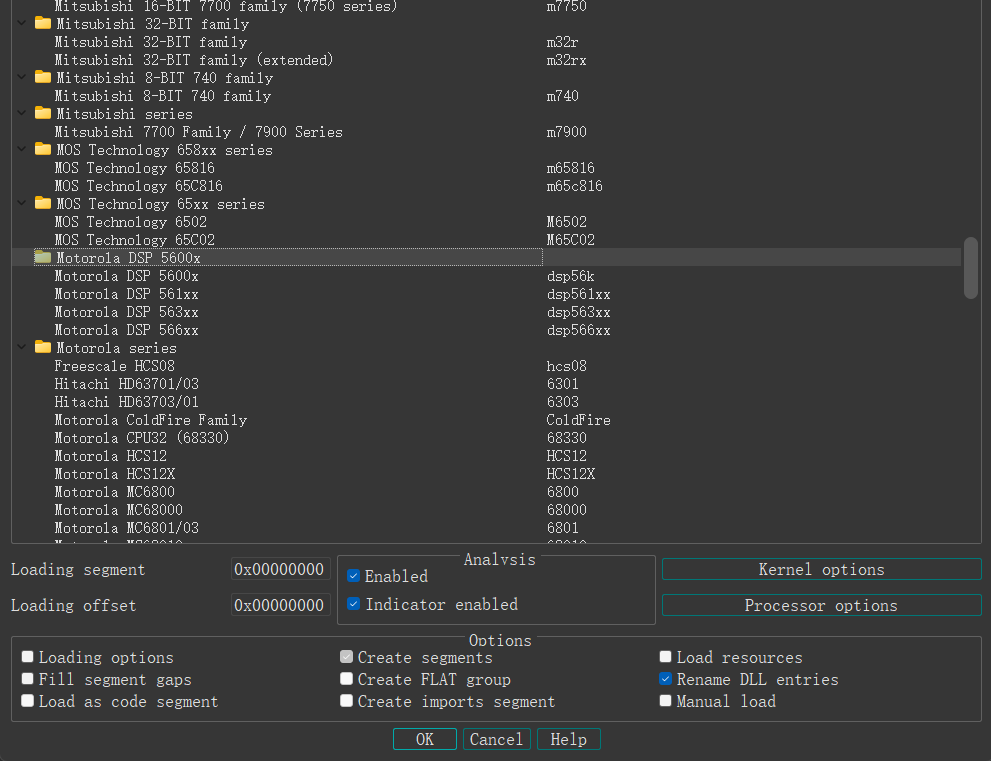991x761 pixels.
Task: Select Motorola CPU32 (68330) processor
Action: [487, 438]
